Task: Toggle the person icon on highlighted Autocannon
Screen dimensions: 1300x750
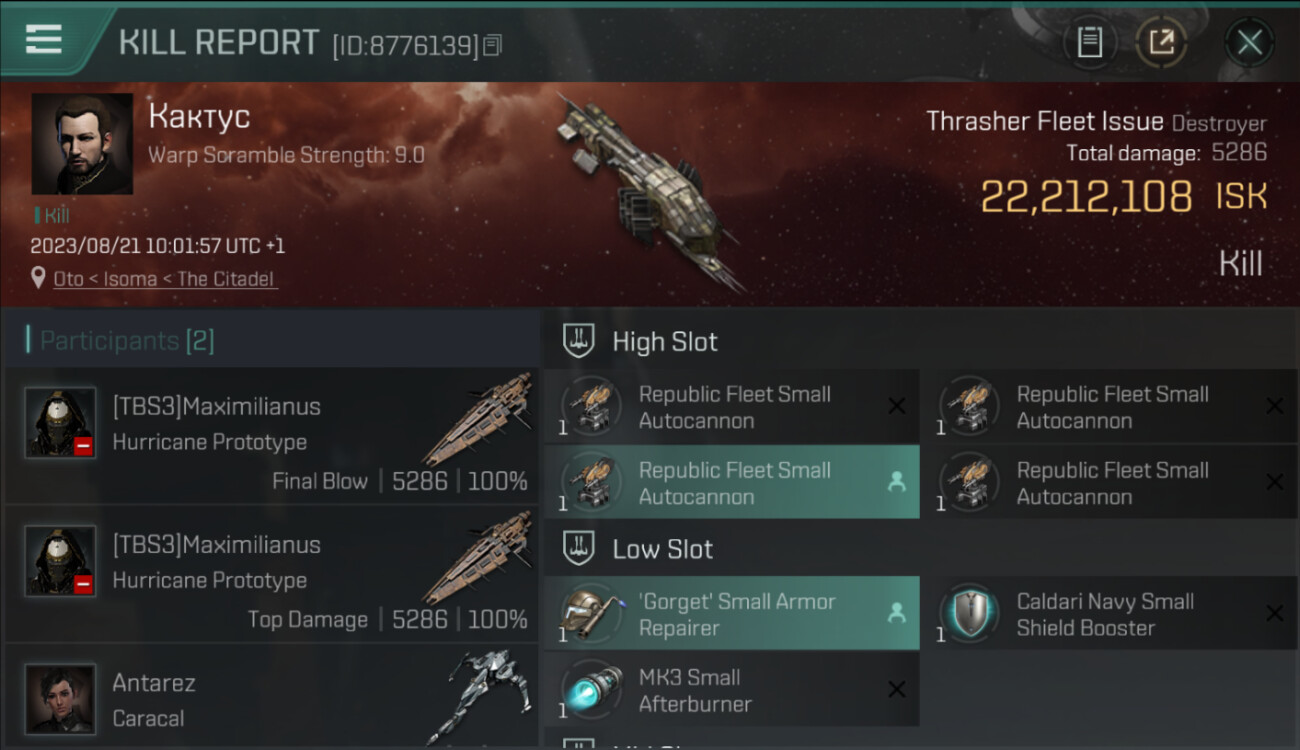Action: tap(896, 482)
